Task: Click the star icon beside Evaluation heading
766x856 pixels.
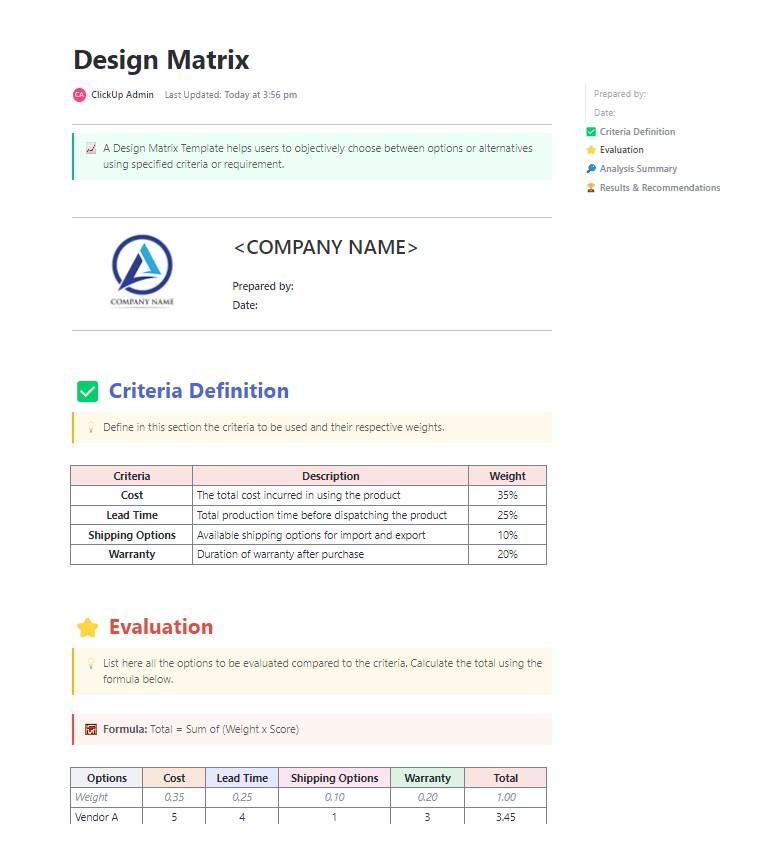Action: coord(87,628)
